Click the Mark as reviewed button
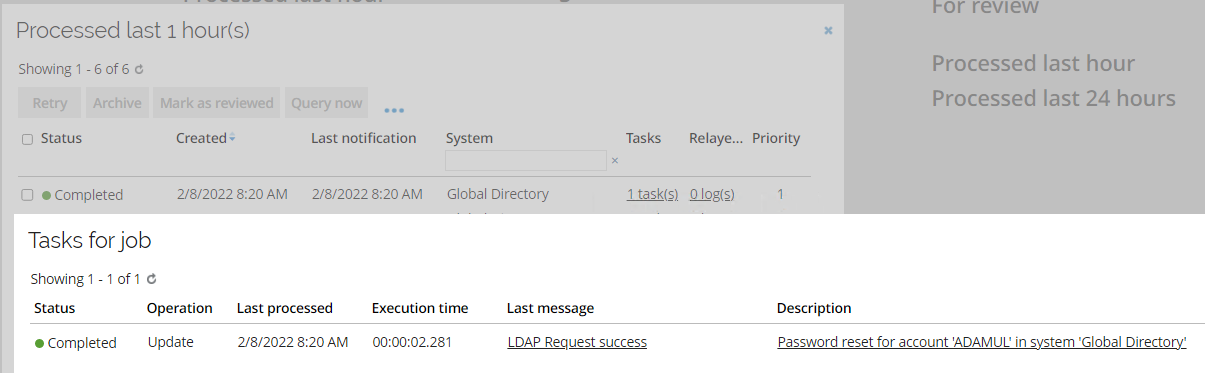The height and width of the screenshot is (373, 1205). 217,103
